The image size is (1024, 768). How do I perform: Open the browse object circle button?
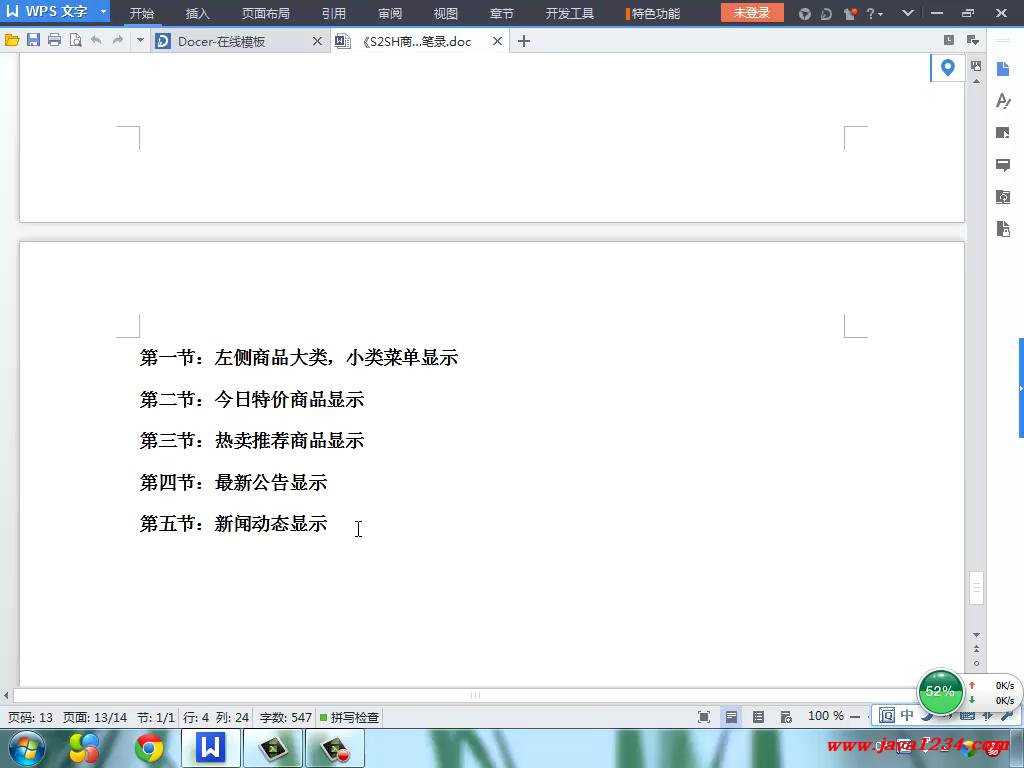click(976, 664)
